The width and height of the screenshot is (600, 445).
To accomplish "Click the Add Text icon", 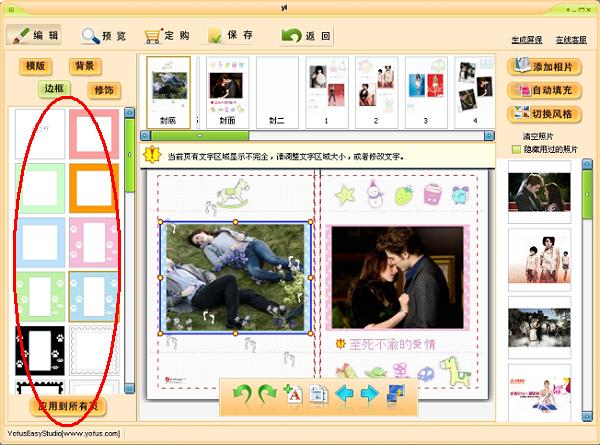I will click(293, 394).
